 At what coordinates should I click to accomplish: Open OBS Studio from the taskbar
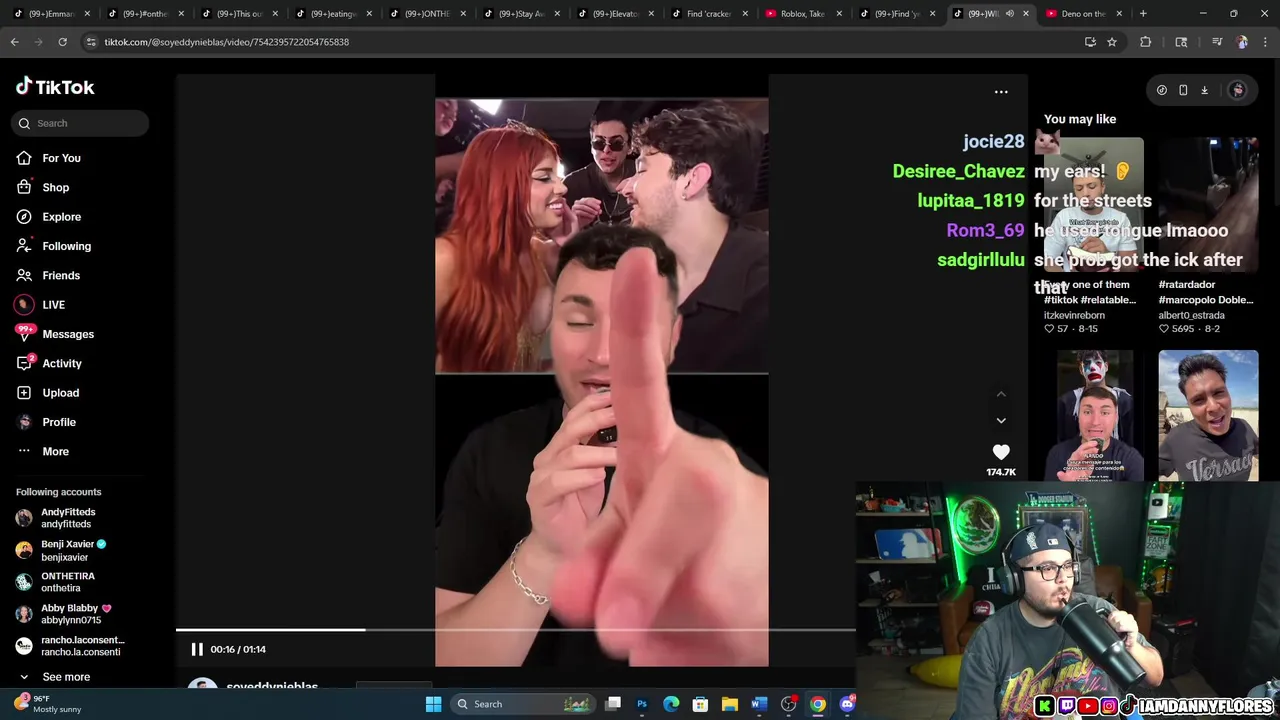pyautogui.click(x=788, y=704)
